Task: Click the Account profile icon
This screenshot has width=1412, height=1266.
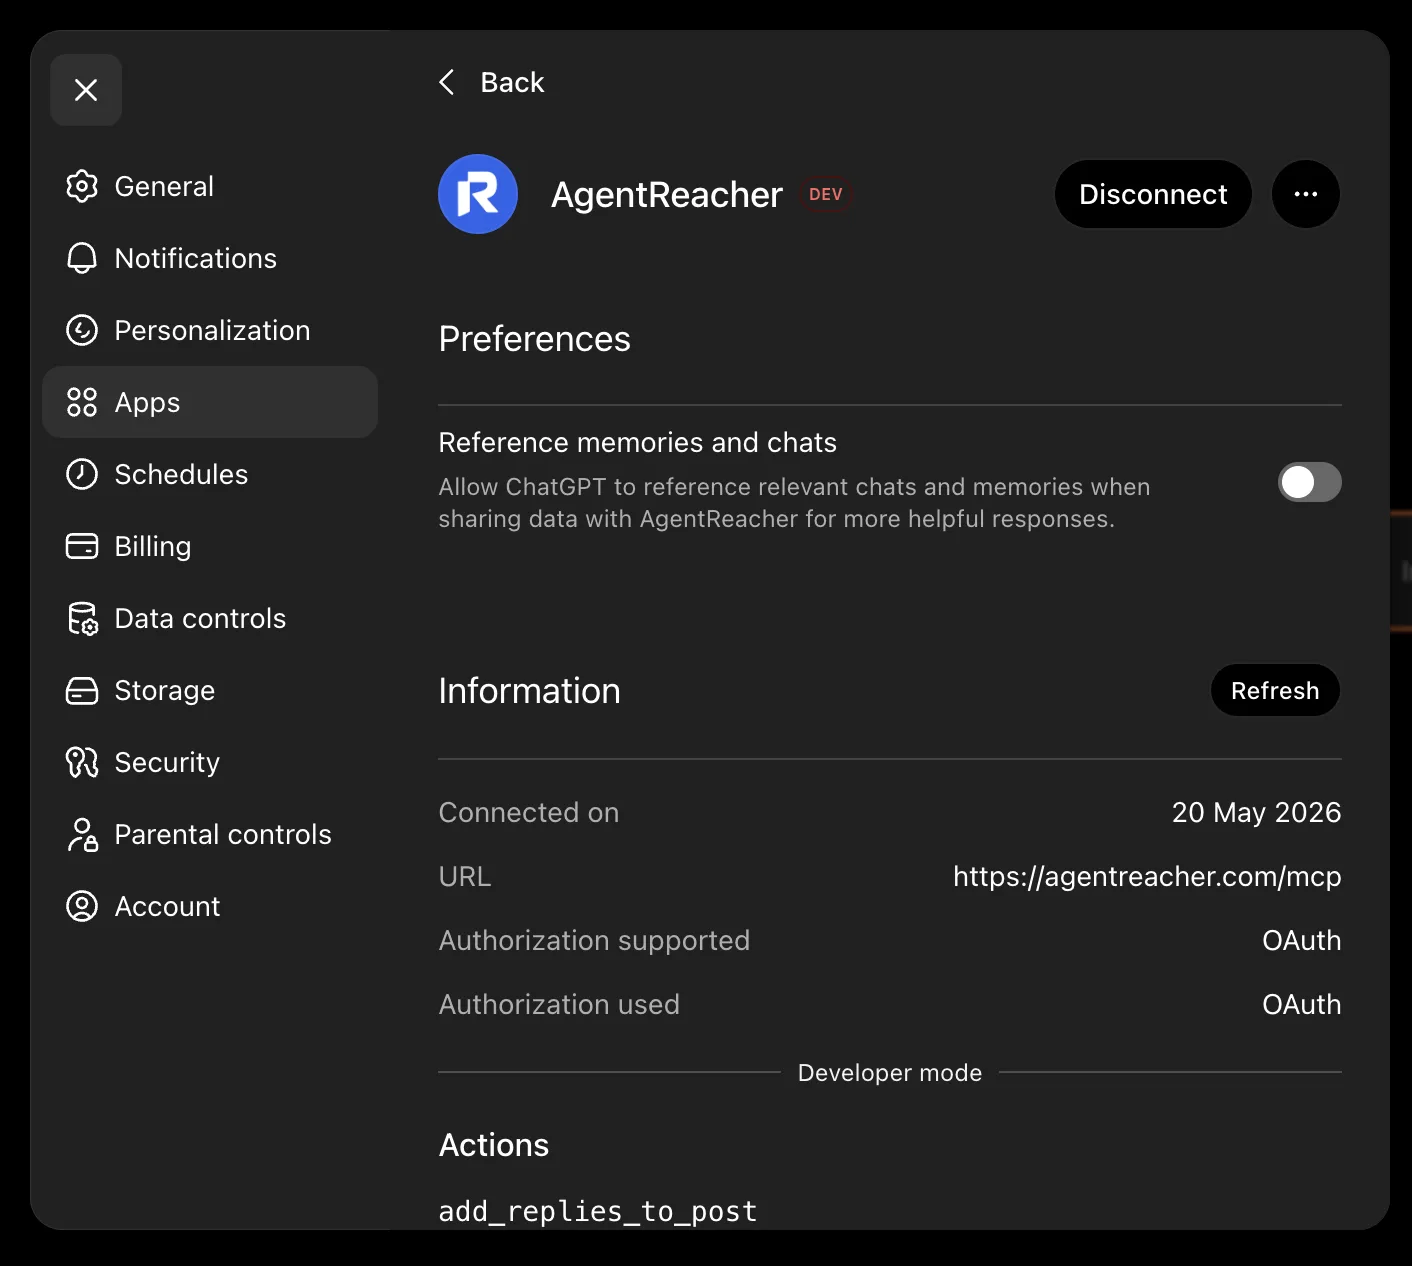Action: pyautogui.click(x=82, y=906)
